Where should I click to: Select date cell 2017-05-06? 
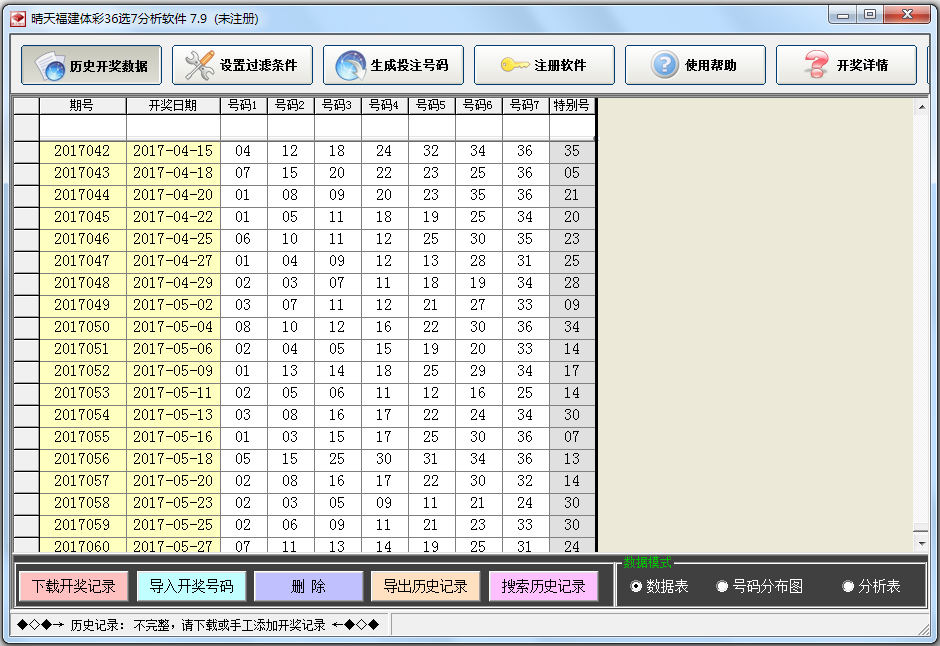(173, 349)
